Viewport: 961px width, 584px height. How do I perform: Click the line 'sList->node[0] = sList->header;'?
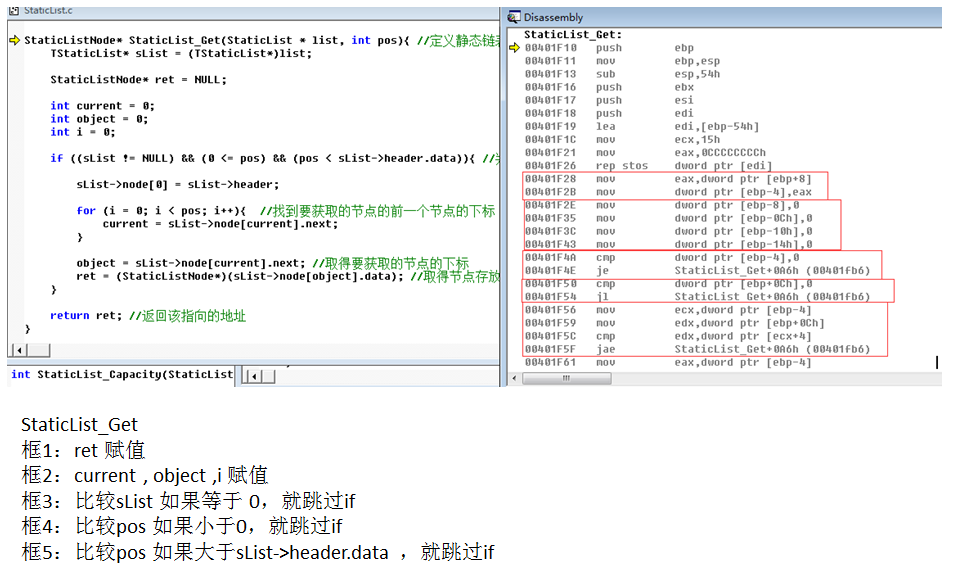coord(178,184)
